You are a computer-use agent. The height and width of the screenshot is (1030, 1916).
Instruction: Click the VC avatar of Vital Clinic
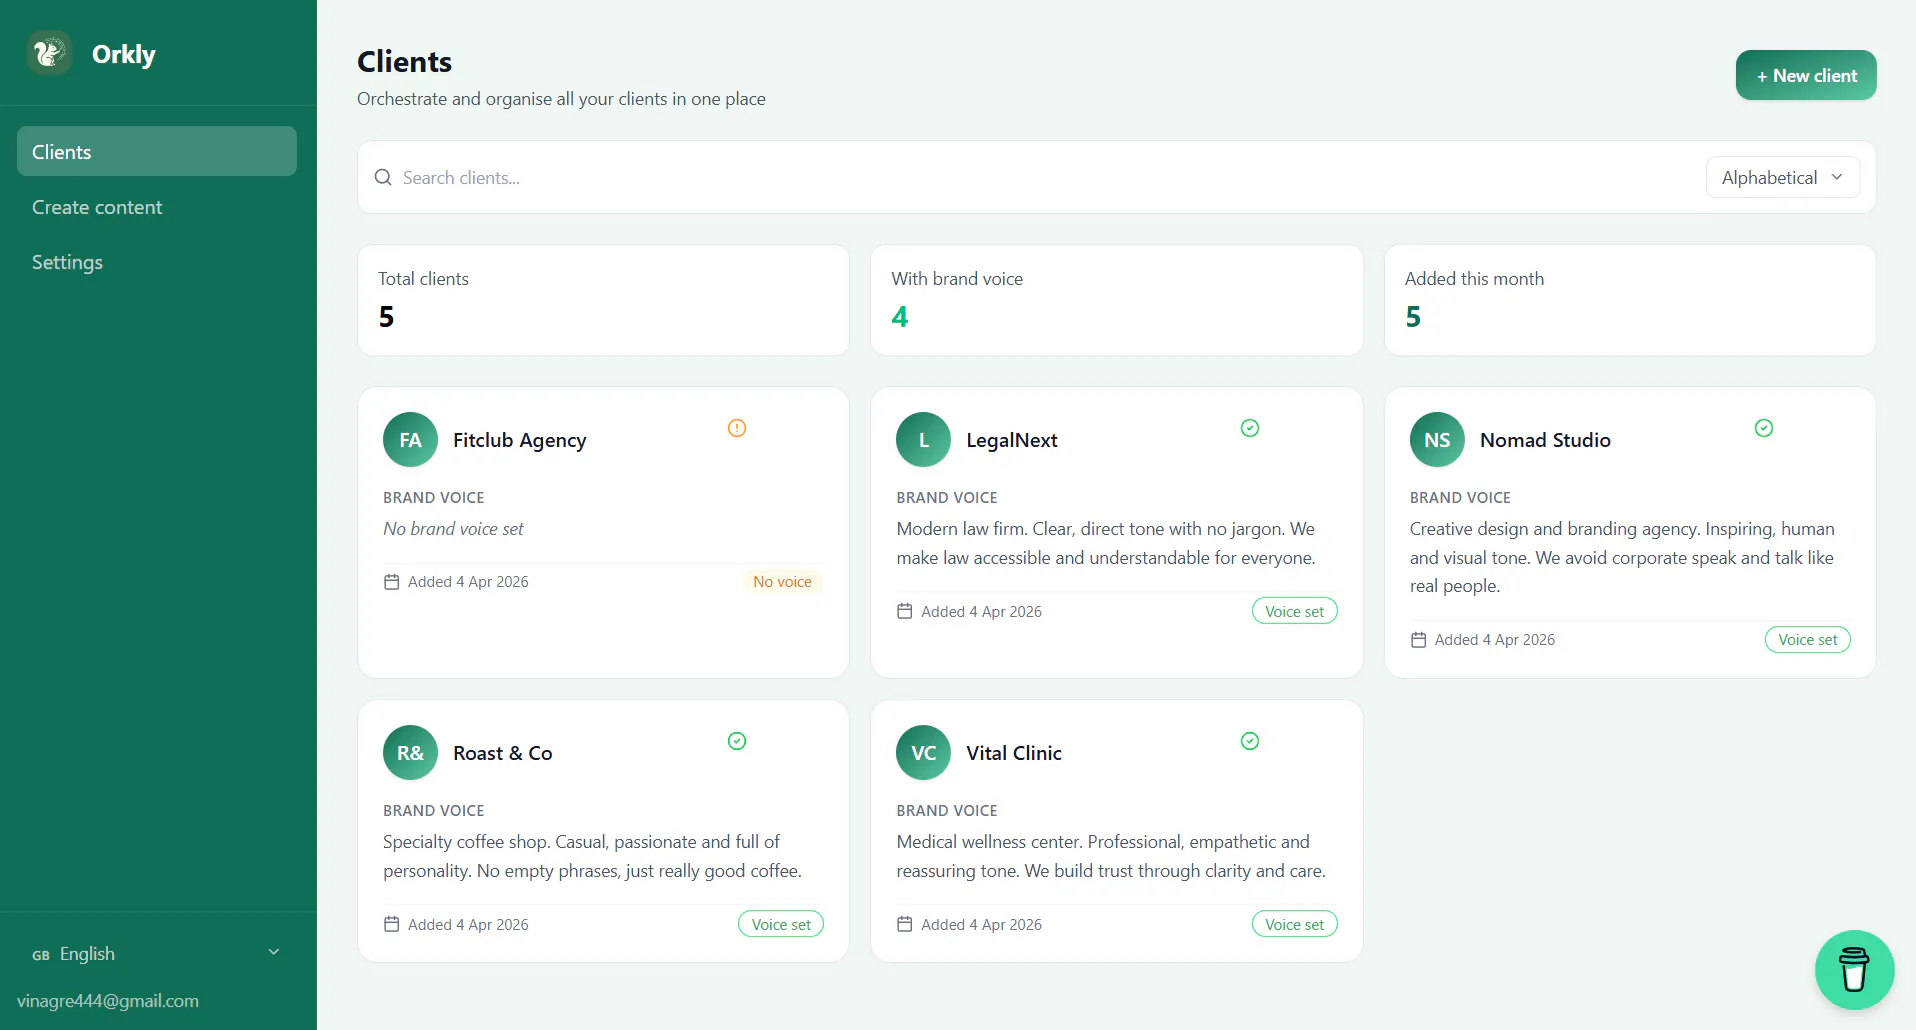point(924,753)
